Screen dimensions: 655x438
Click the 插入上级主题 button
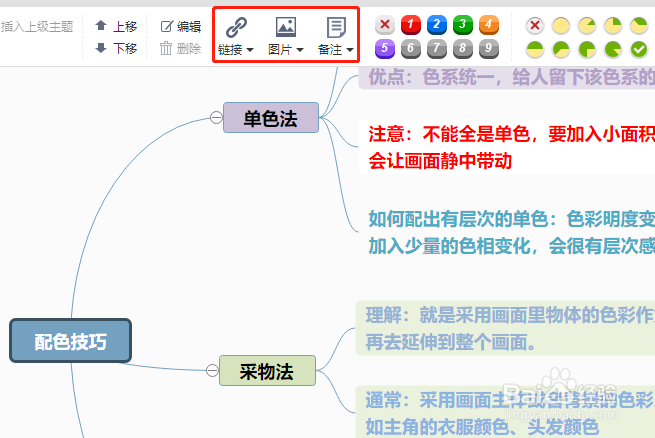[x=37, y=27]
